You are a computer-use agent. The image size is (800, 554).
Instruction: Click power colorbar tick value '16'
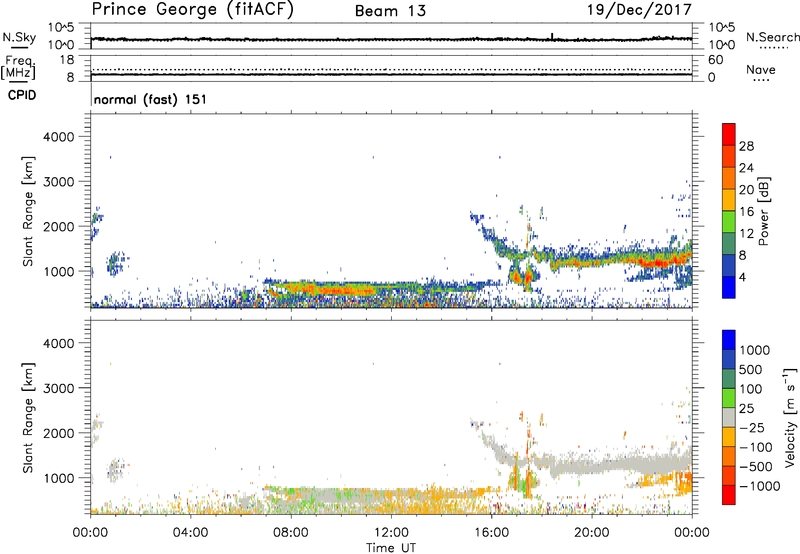[746, 212]
